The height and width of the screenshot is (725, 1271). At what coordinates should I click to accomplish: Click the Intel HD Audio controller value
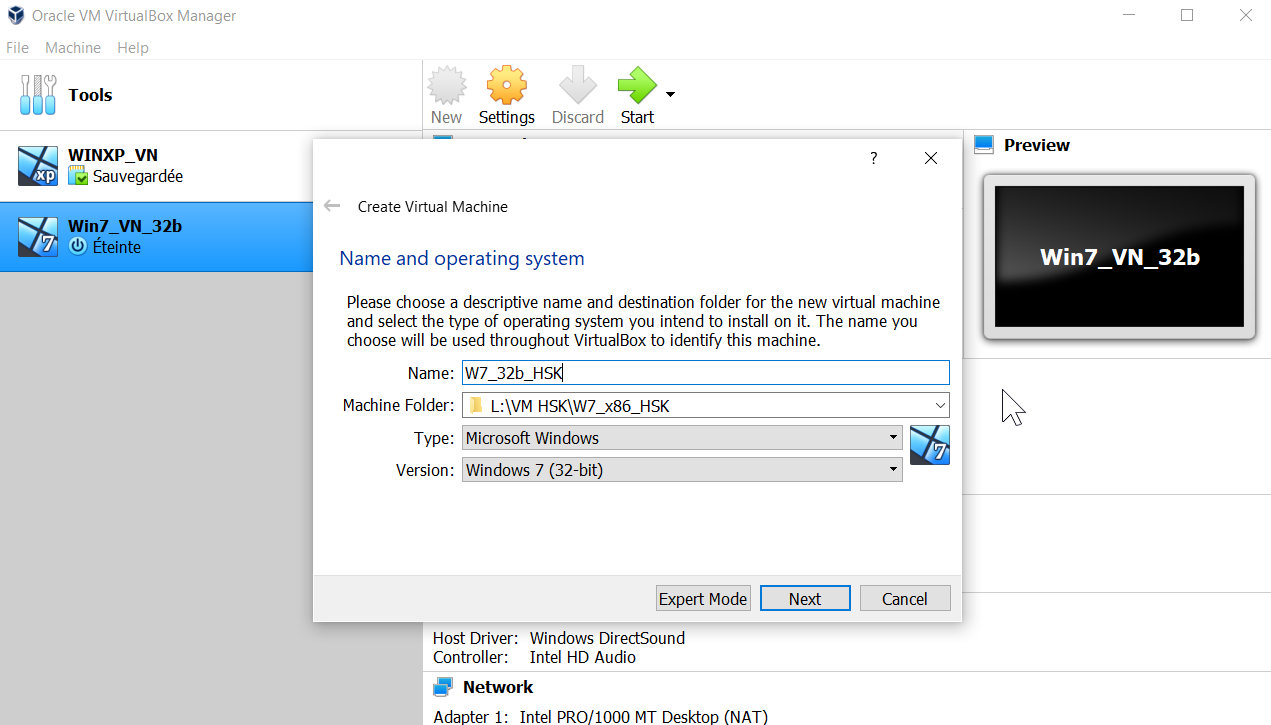pos(583,657)
